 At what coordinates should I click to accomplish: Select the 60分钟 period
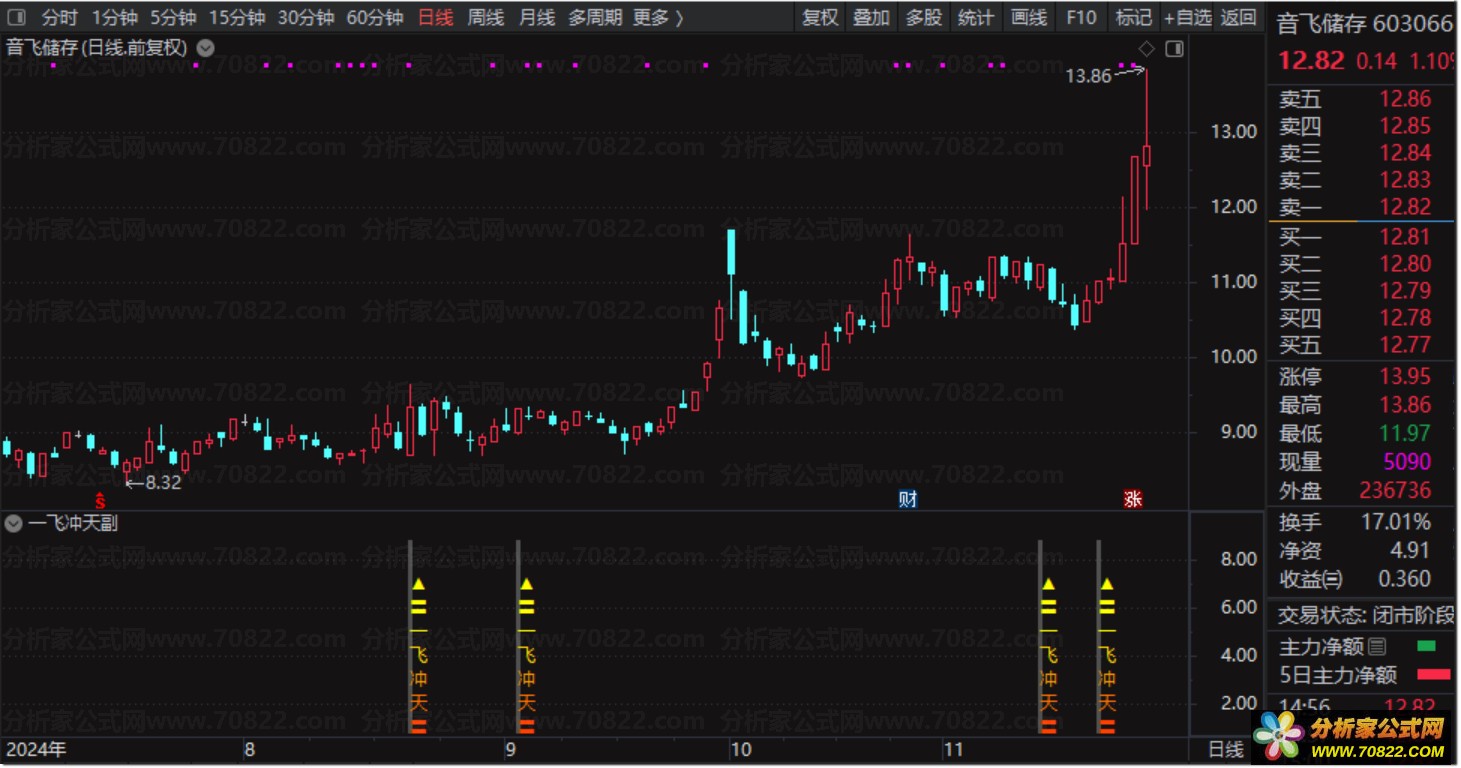coord(375,18)
